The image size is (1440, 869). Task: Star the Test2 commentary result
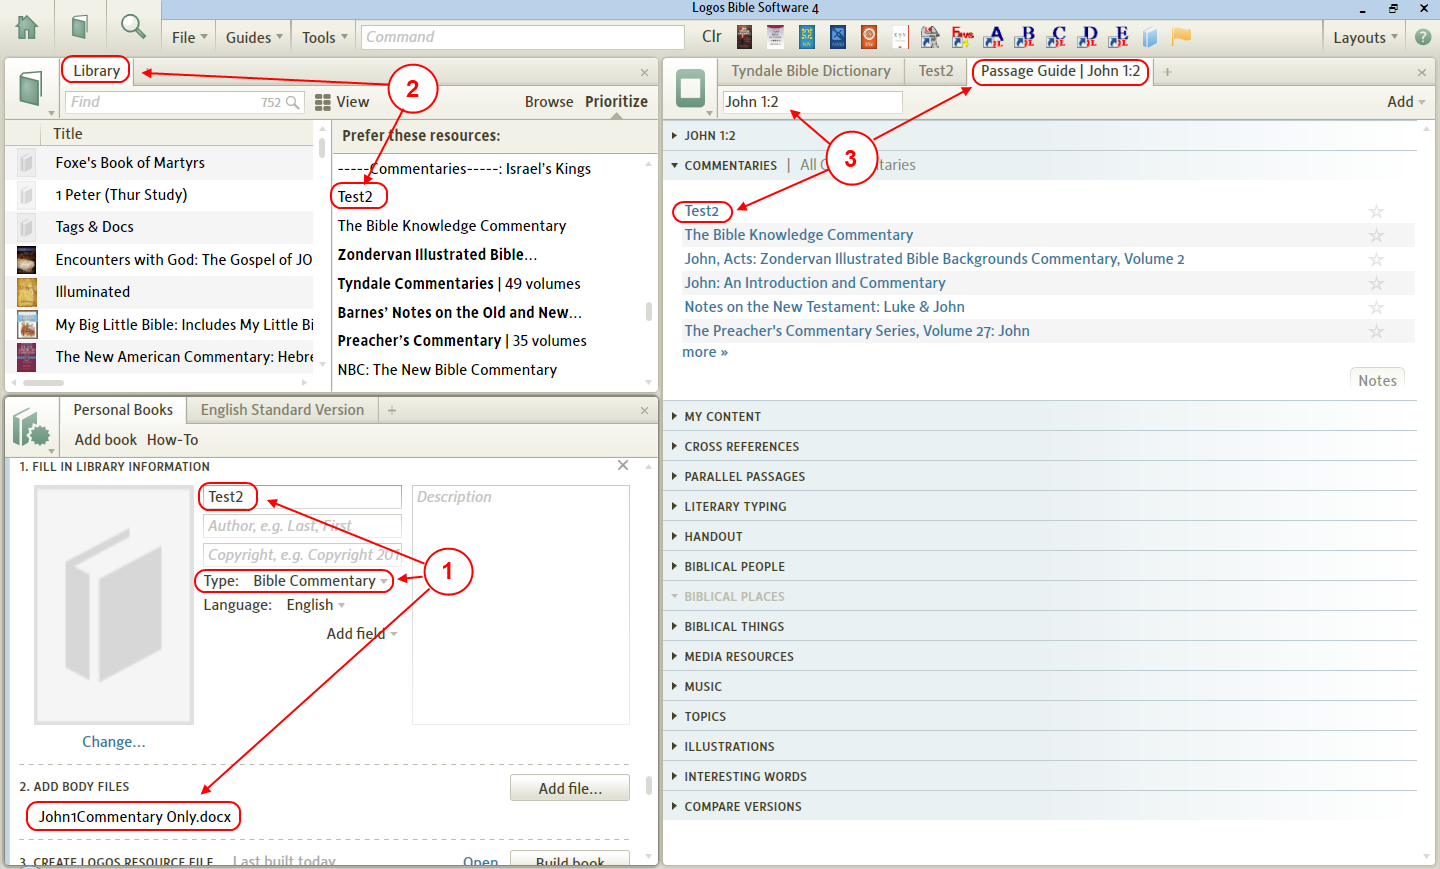point(1376,211)
